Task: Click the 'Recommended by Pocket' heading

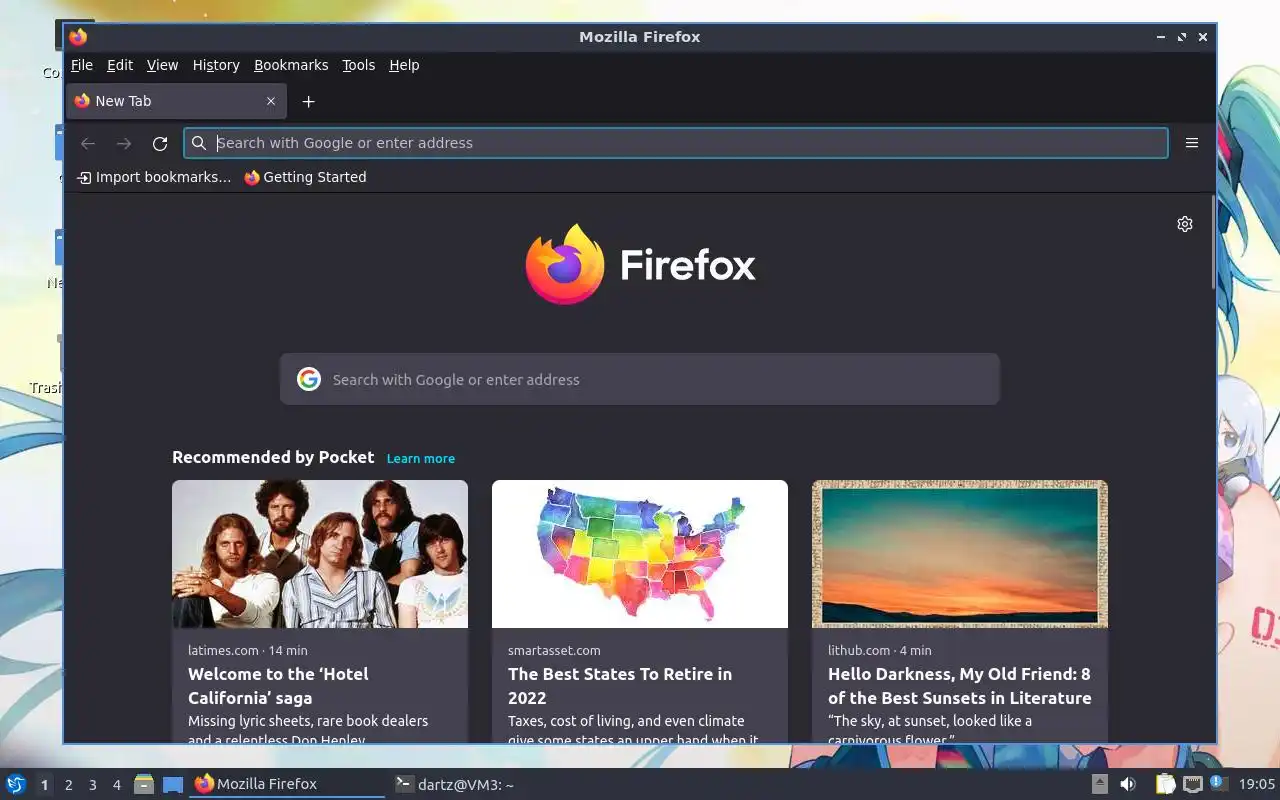Action: [273, 457]
